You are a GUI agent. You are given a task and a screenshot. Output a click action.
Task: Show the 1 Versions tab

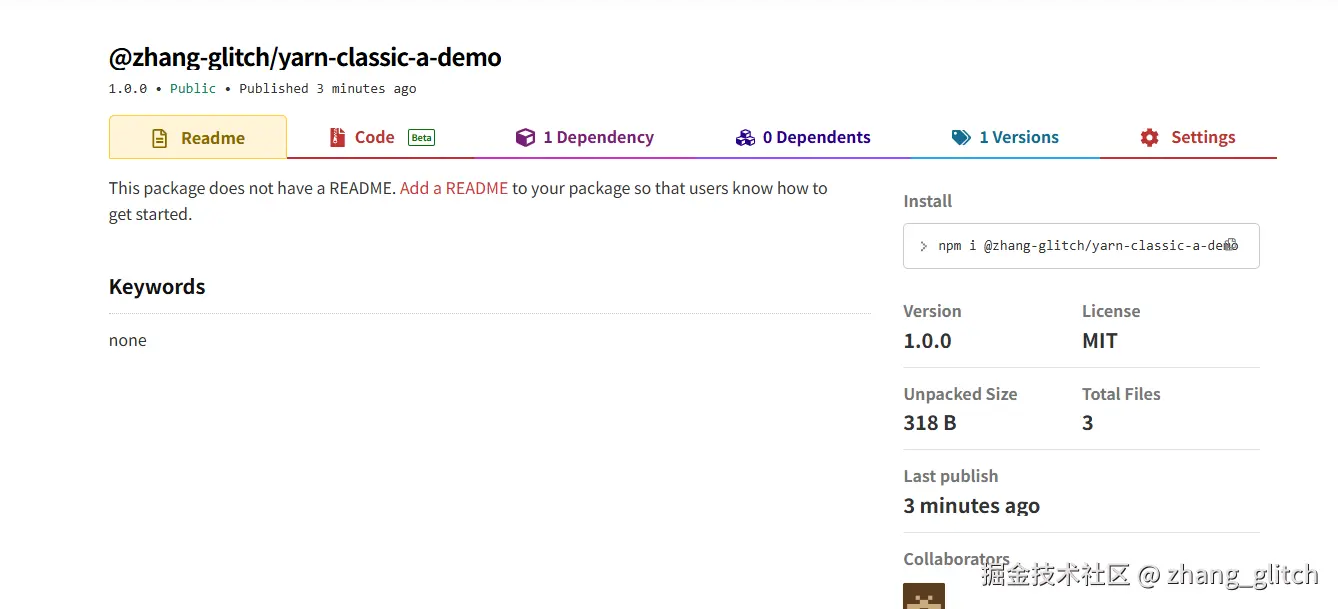1018,137
